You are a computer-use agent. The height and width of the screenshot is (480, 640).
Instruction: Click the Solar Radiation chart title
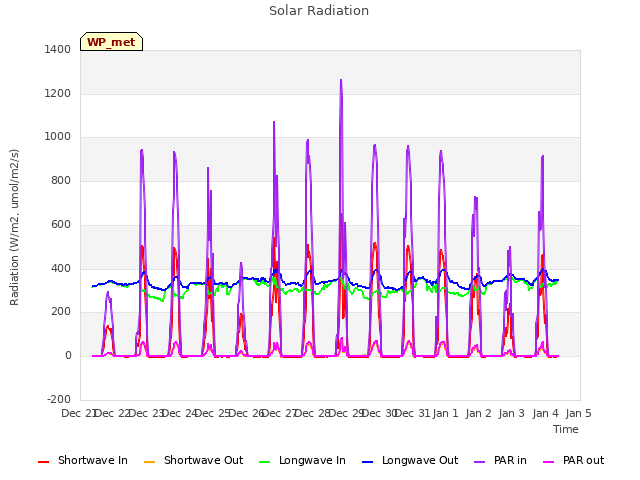(x=319, y=11)
